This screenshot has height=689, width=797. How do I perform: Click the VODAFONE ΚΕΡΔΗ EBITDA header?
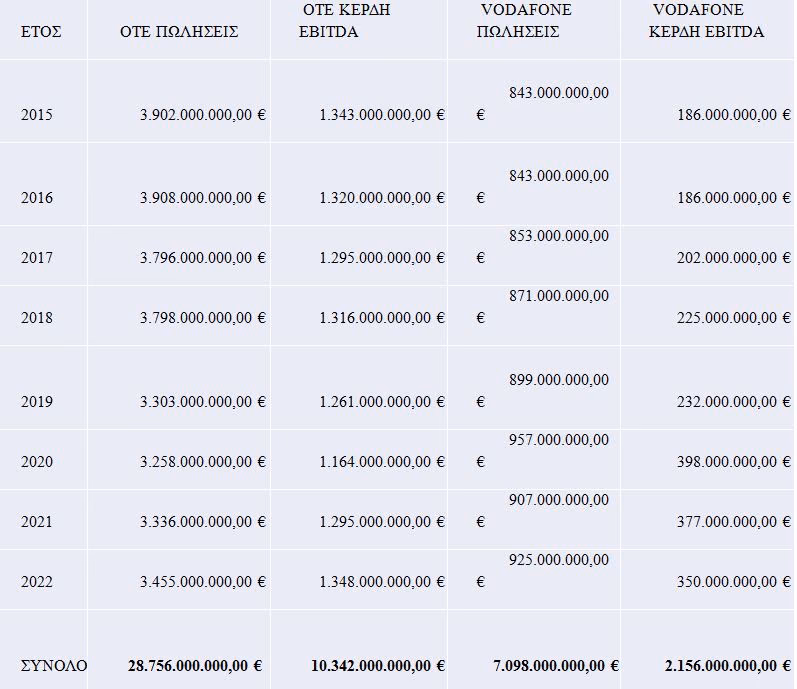(707, 21)
